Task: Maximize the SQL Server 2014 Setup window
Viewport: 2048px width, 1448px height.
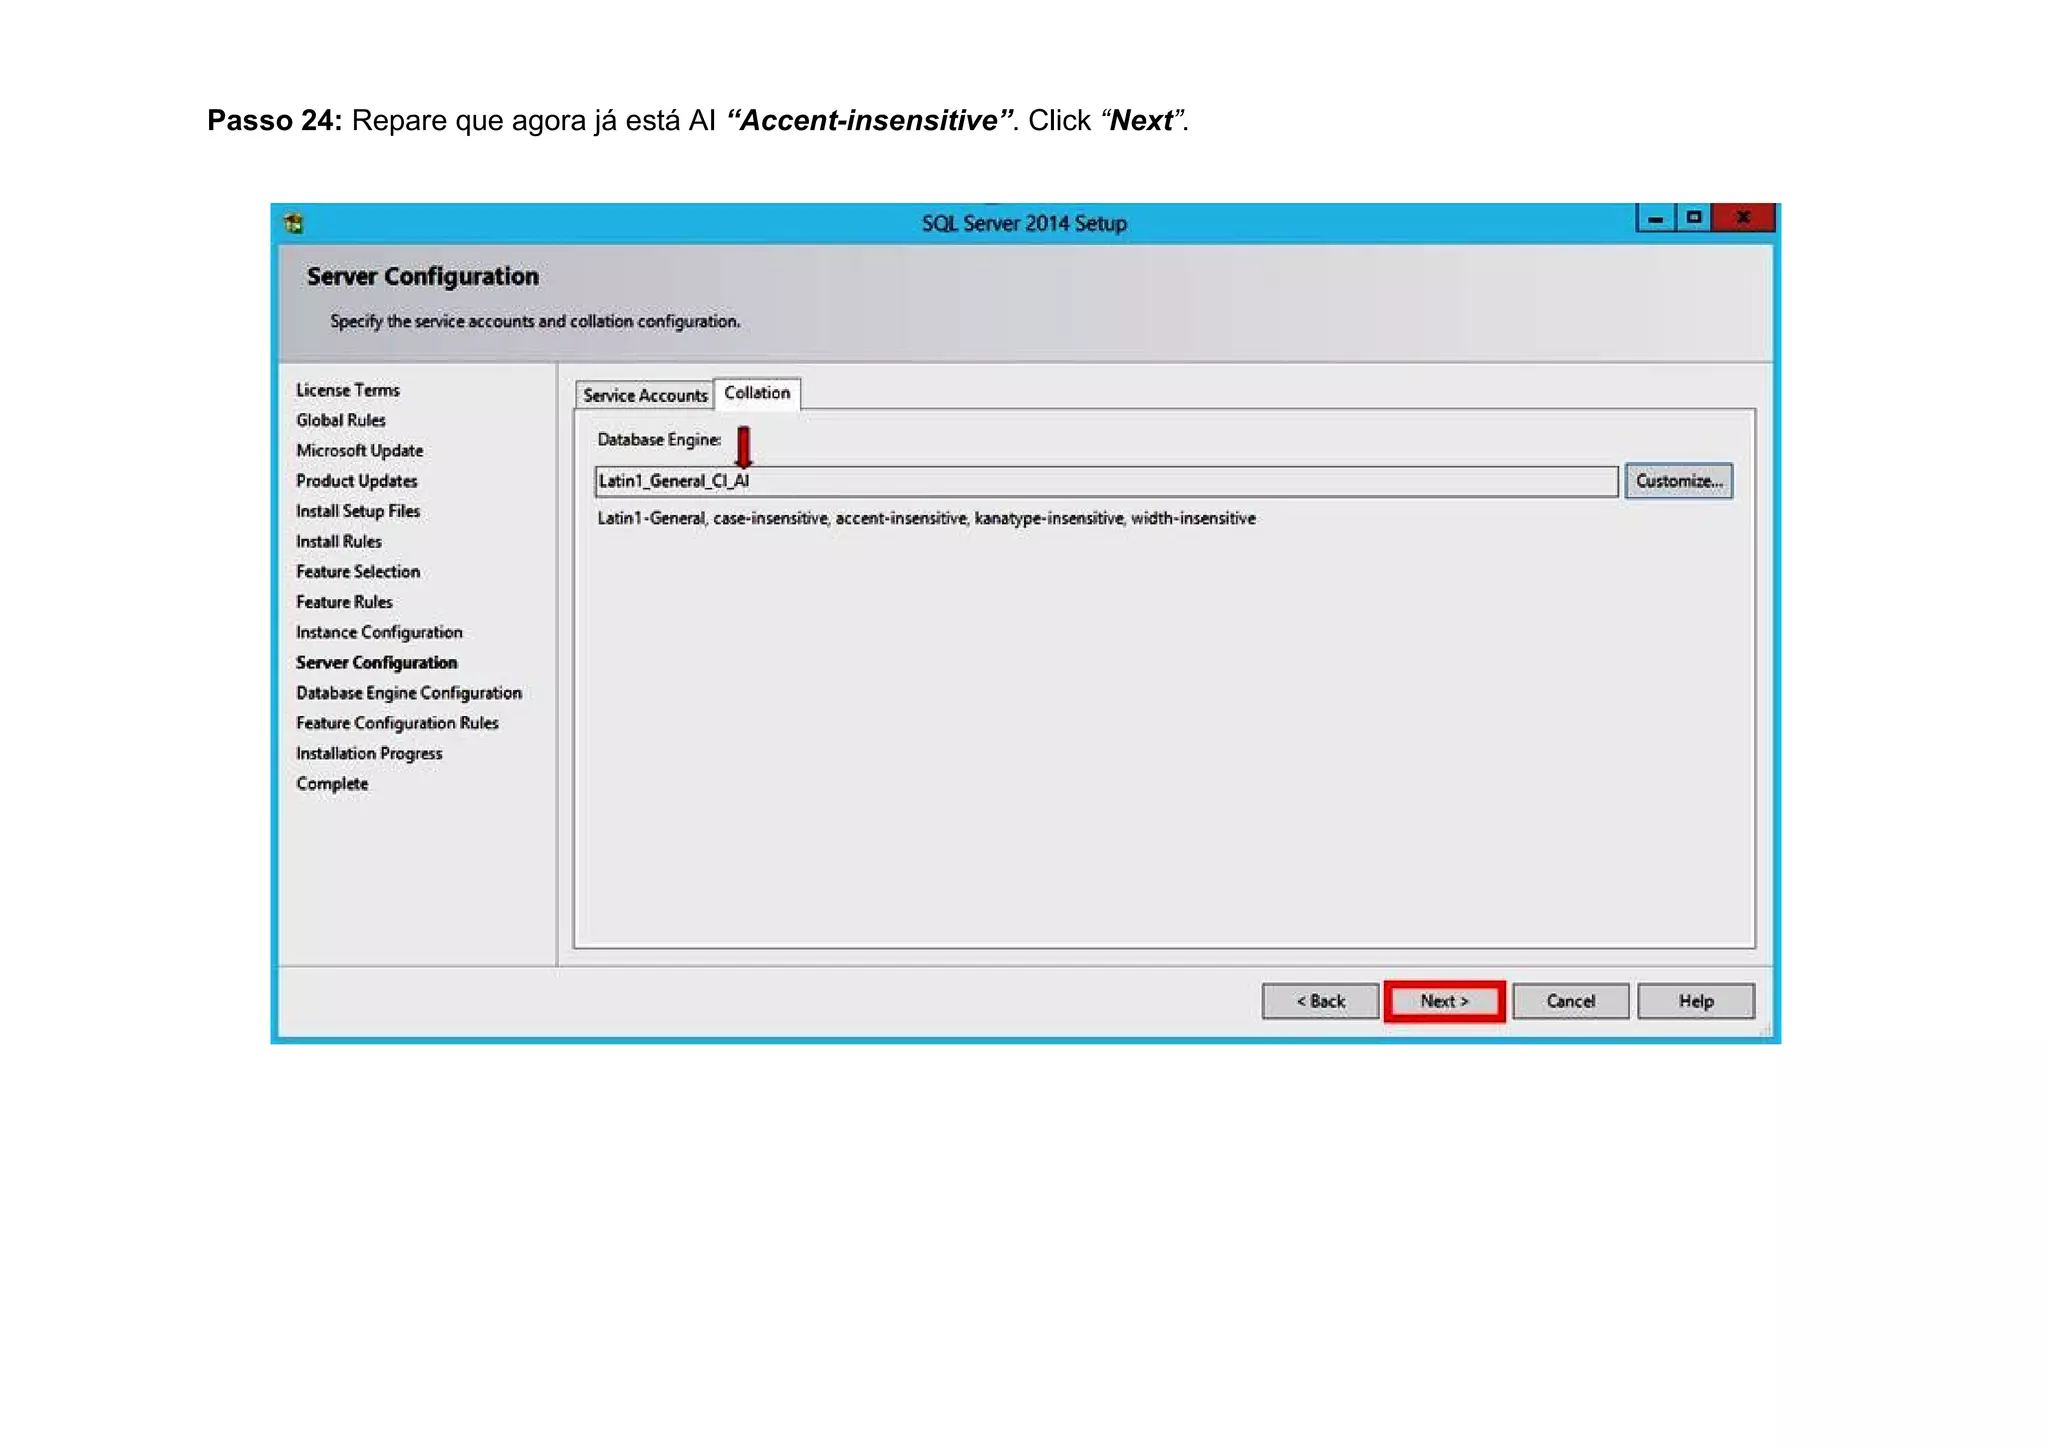Action: 1693,218
